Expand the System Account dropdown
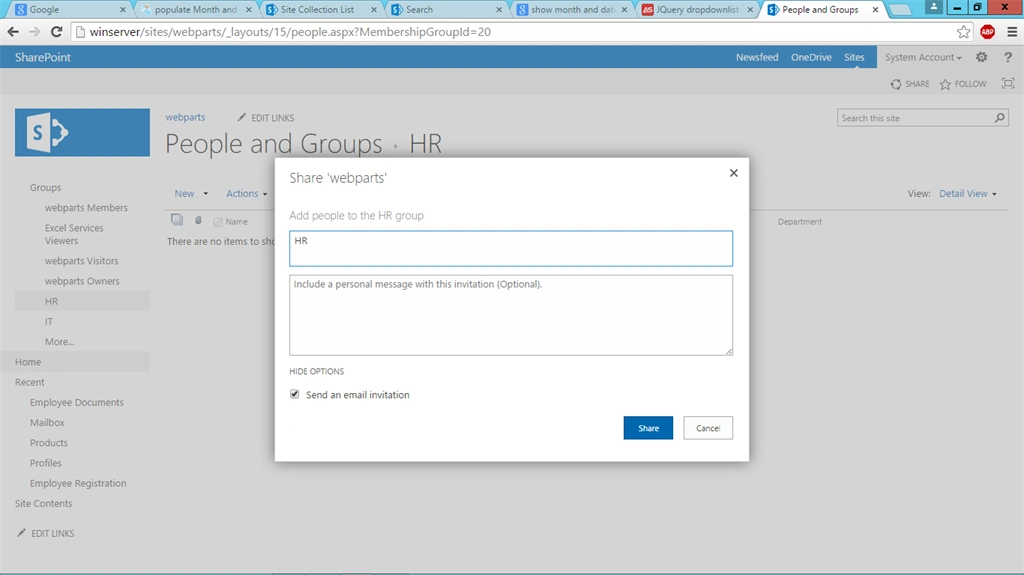This screenshot has height=575, width=1024. point(923,58)
